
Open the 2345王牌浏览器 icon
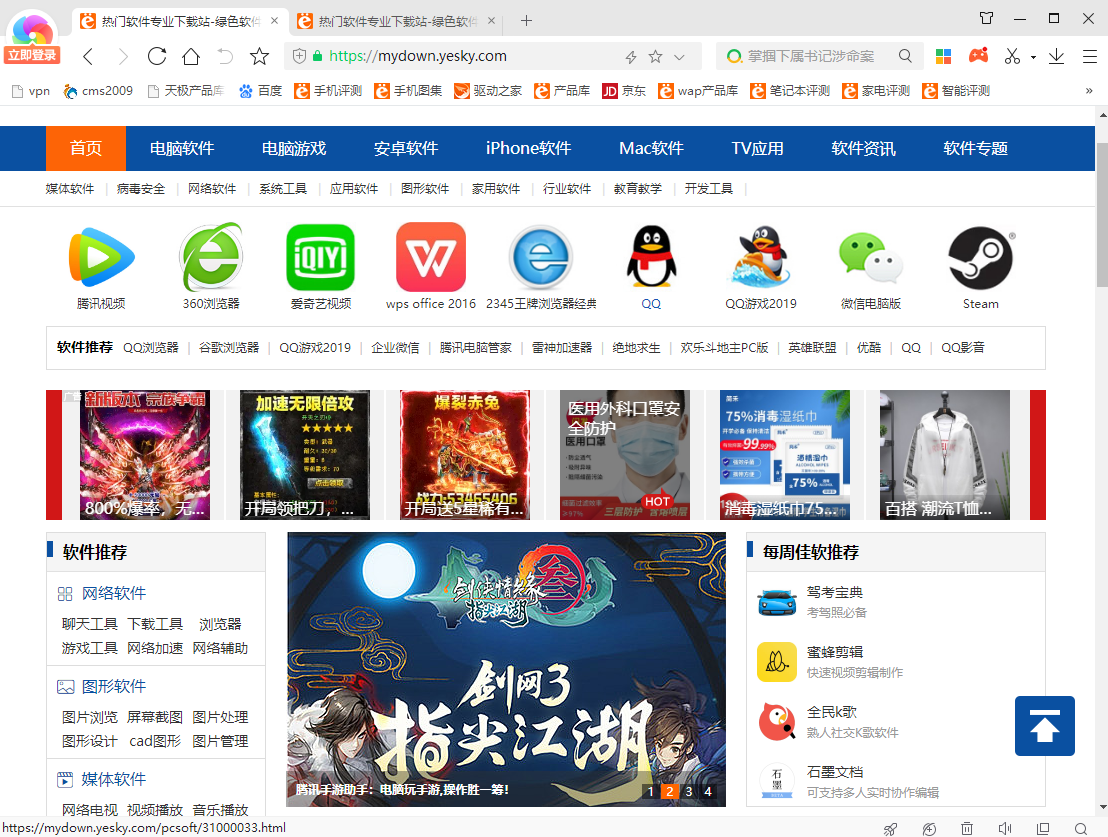541,257
